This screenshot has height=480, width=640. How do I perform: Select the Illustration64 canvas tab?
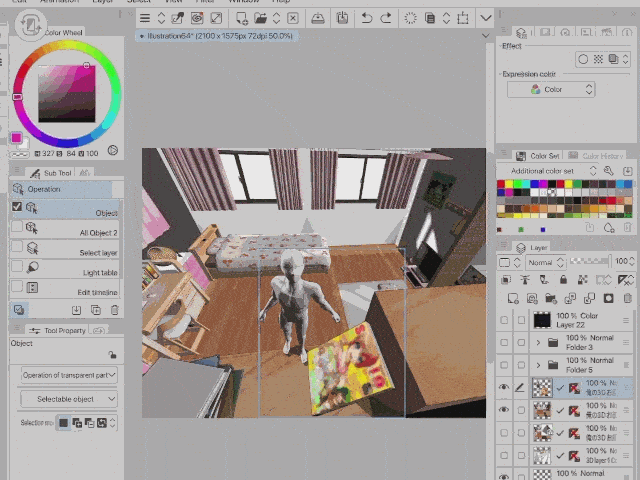(x=217, y=36)
